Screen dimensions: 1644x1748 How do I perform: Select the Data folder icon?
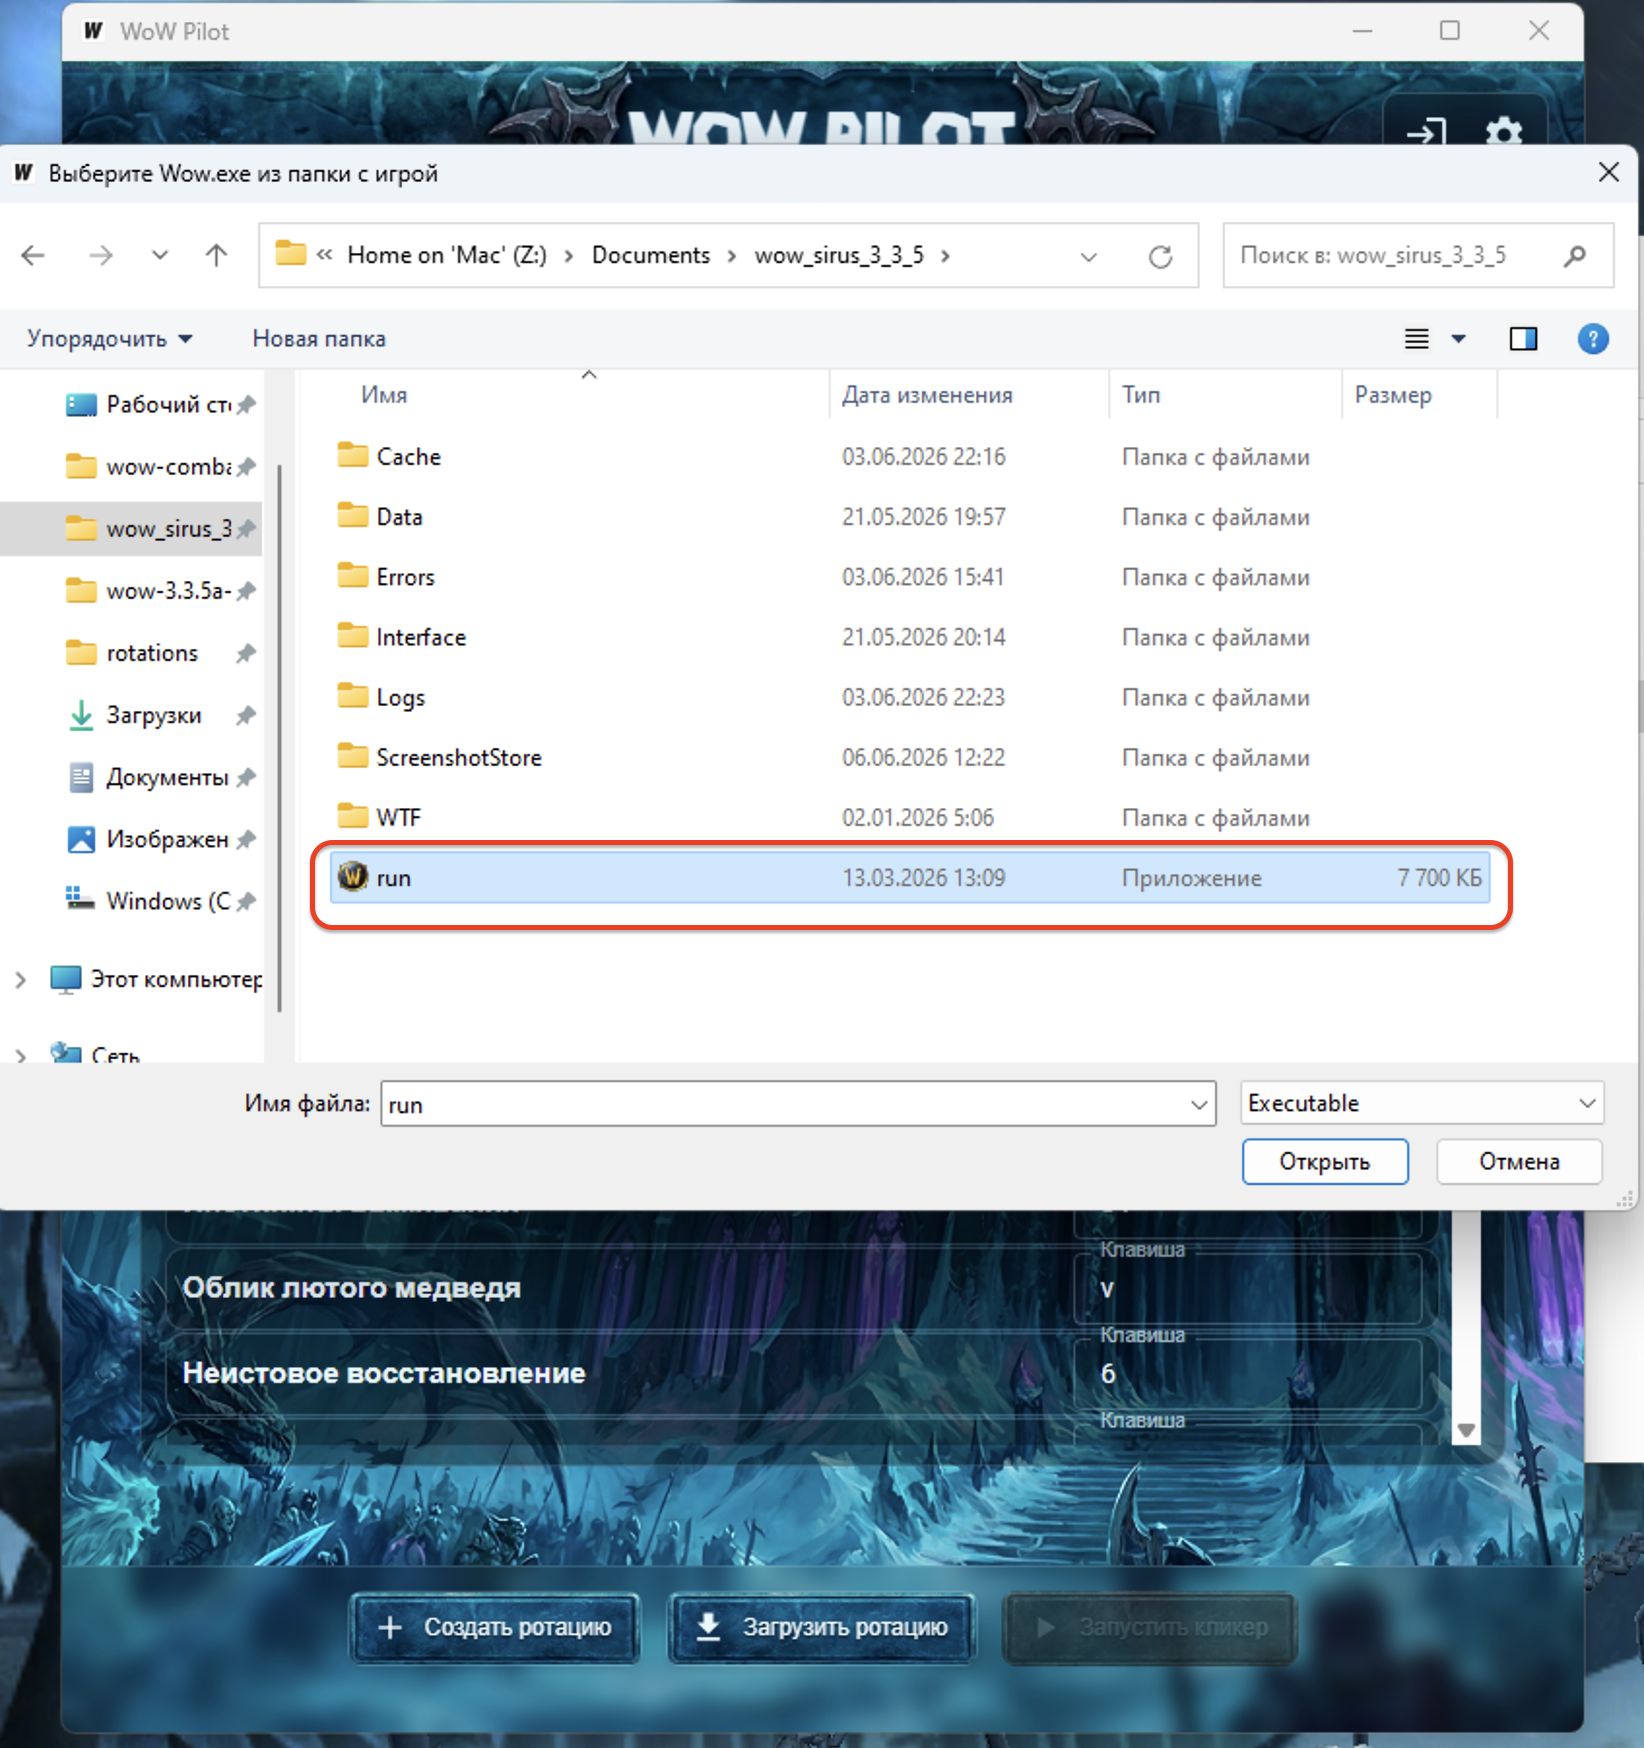pyautogui.click(x=352, y=516)
